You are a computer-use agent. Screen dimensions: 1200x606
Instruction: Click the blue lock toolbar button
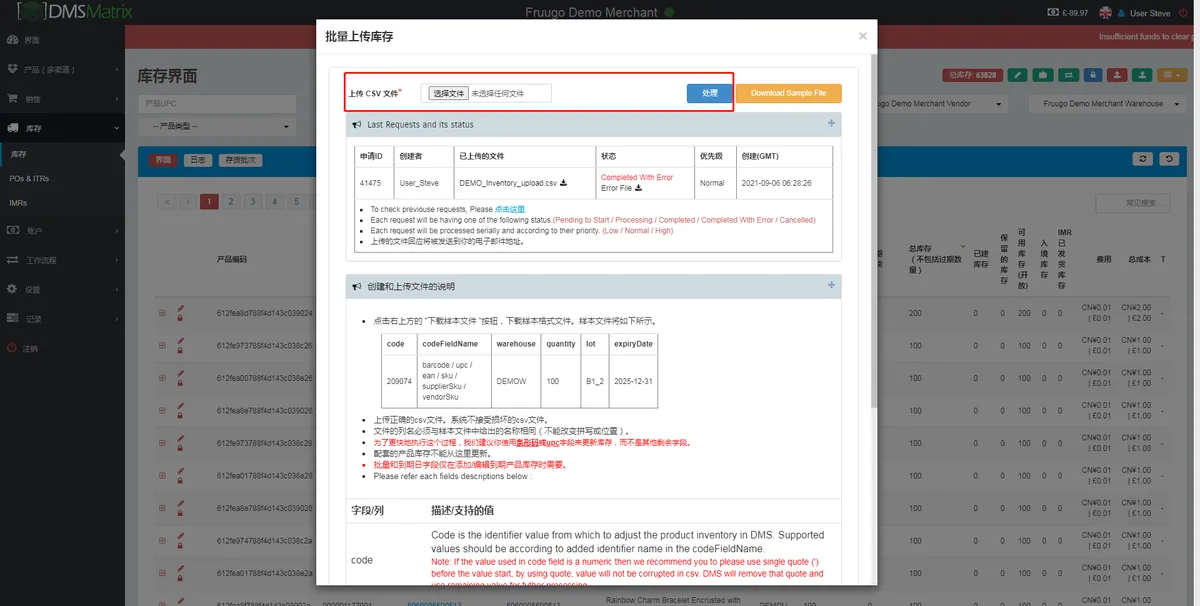1092,75
